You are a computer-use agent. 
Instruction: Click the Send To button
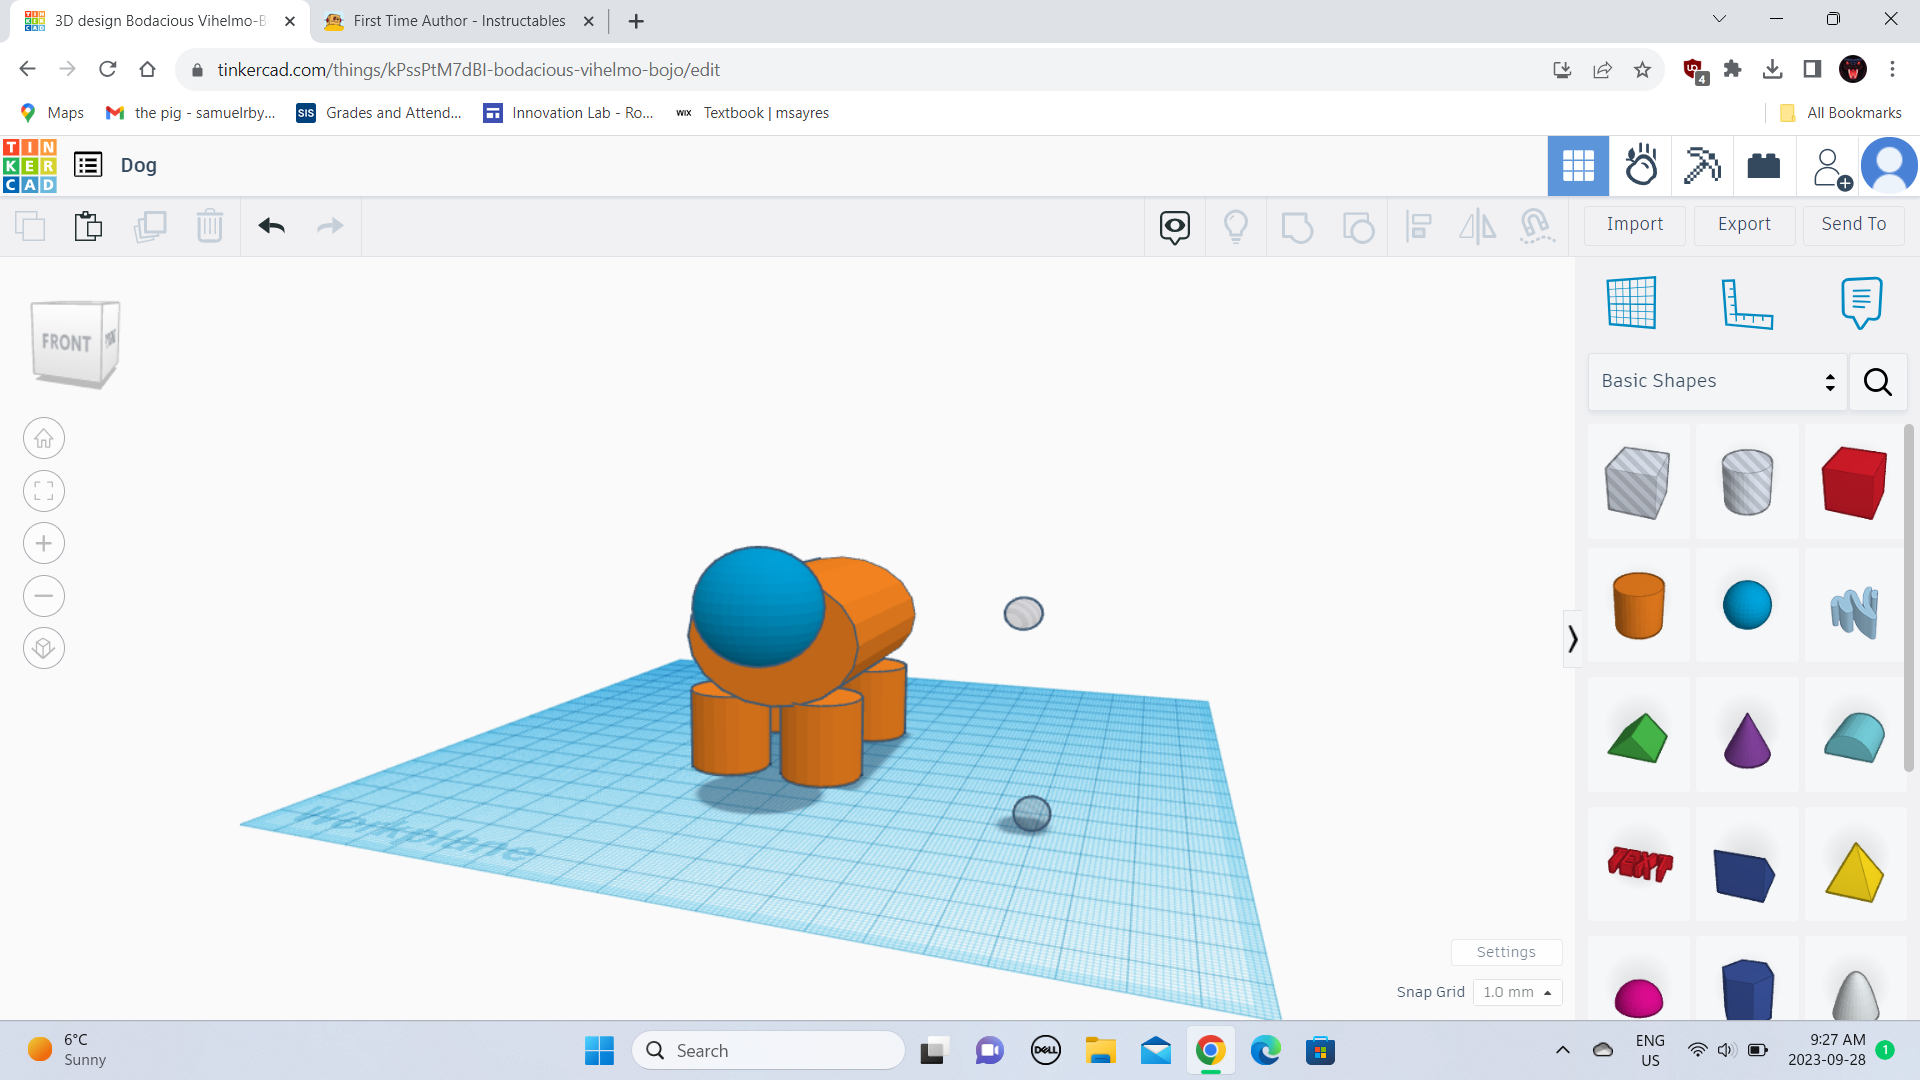coord(1854,224)
